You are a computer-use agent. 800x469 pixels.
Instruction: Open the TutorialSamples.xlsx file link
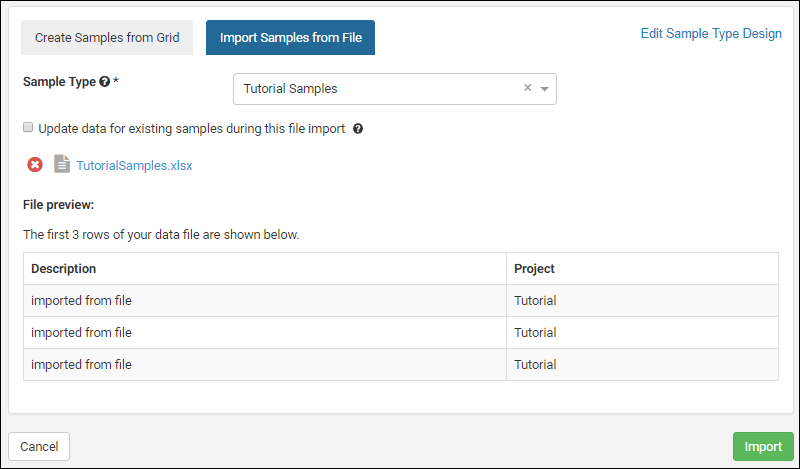(134, 166)
